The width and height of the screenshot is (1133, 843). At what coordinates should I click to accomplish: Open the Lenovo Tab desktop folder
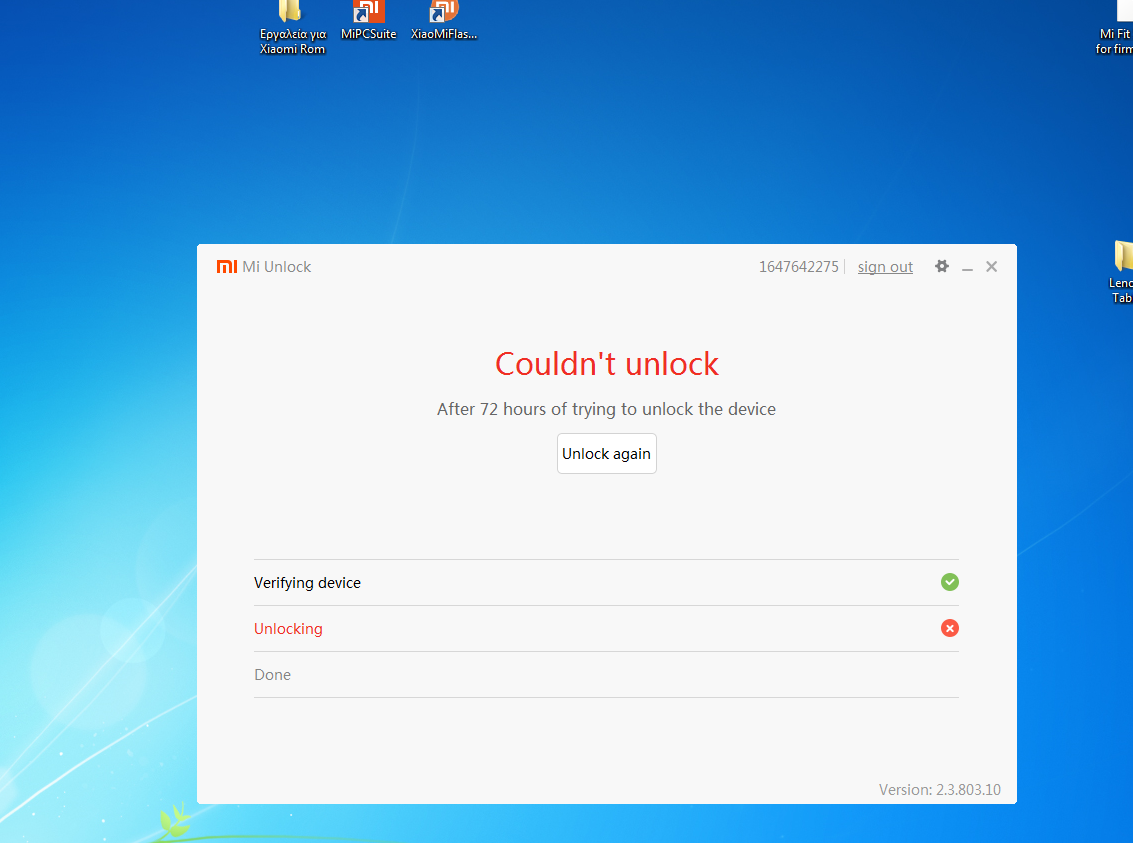1121,272
